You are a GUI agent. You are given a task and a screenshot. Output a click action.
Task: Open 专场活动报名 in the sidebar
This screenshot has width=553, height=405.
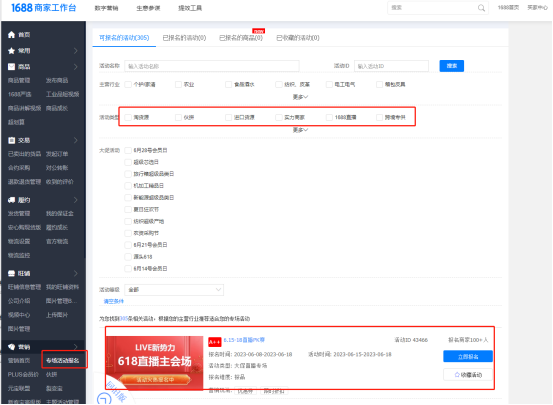[x=63, y=361]
